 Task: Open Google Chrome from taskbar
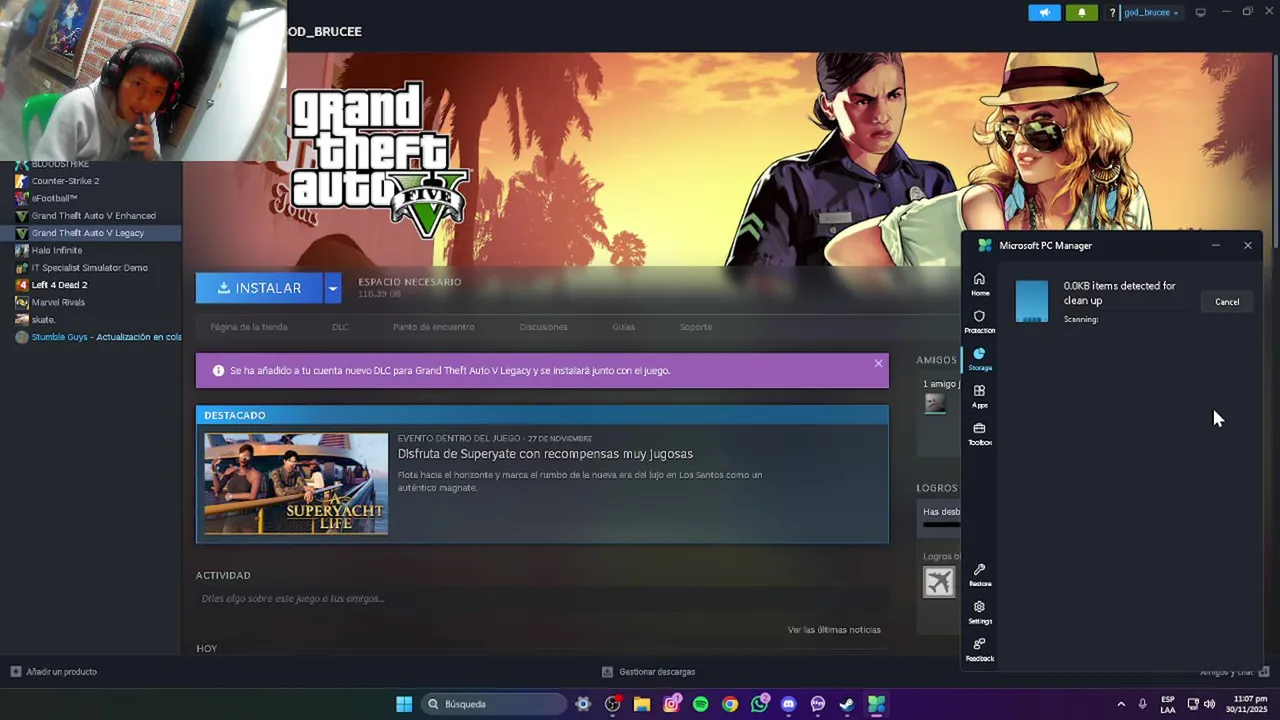730,704
